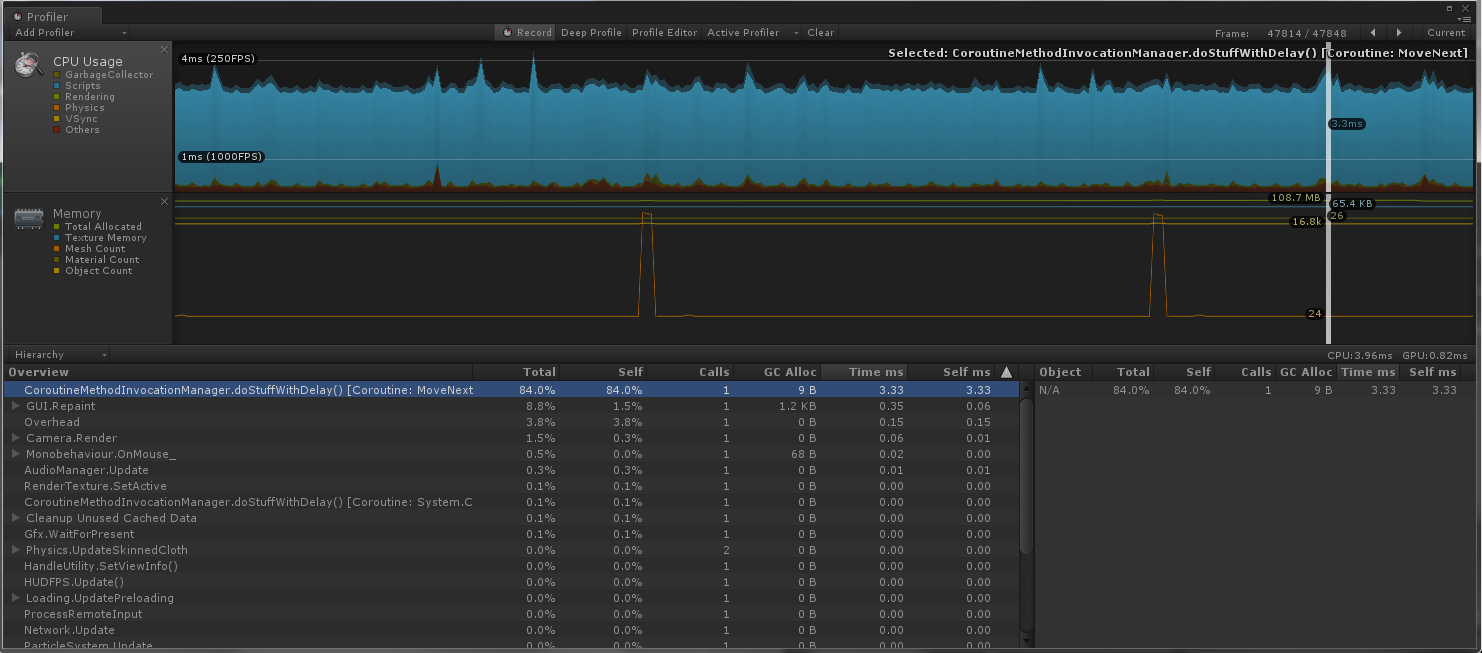1482x653 pixels.
Task: Click the Memory module icon
Action: [28, 216]
